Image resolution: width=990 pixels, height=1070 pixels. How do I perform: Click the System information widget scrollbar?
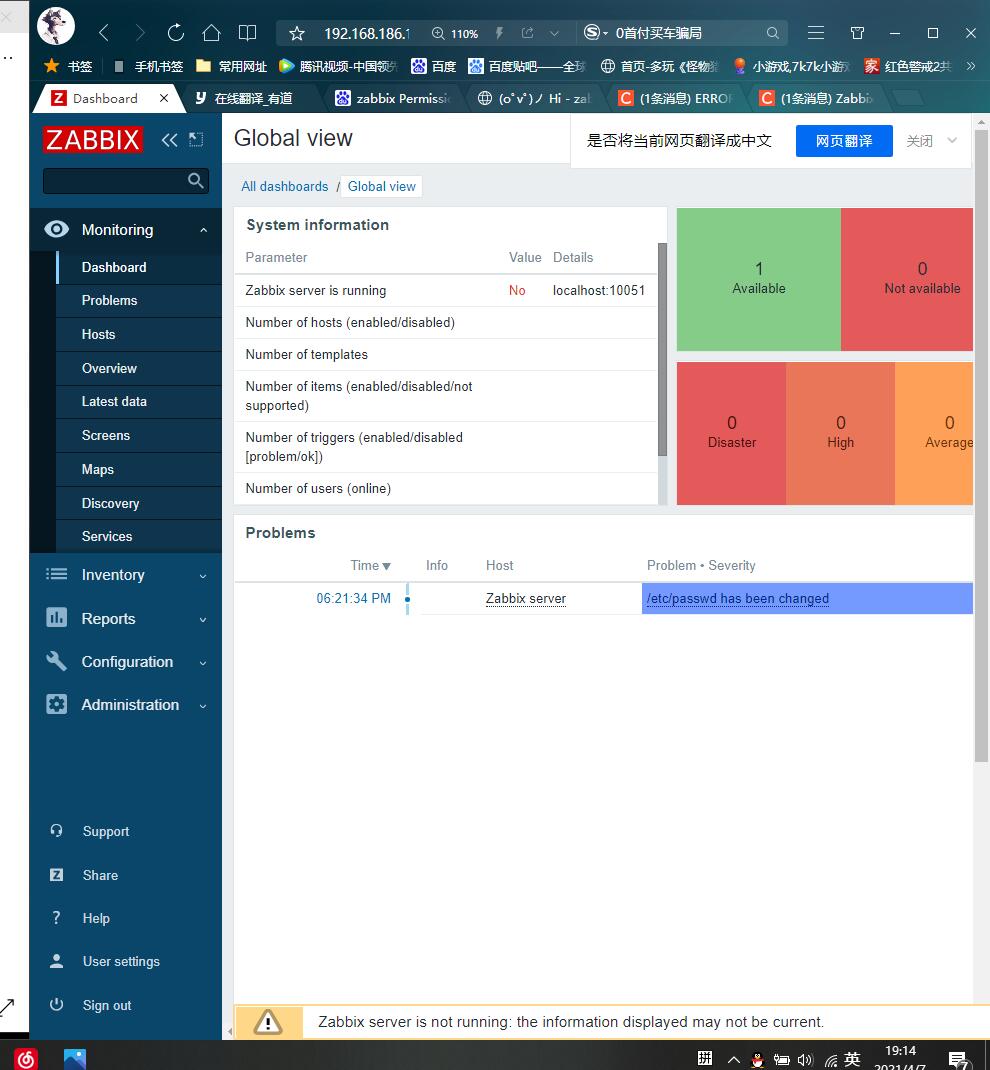pyautogui.click(x=662, y=349)
